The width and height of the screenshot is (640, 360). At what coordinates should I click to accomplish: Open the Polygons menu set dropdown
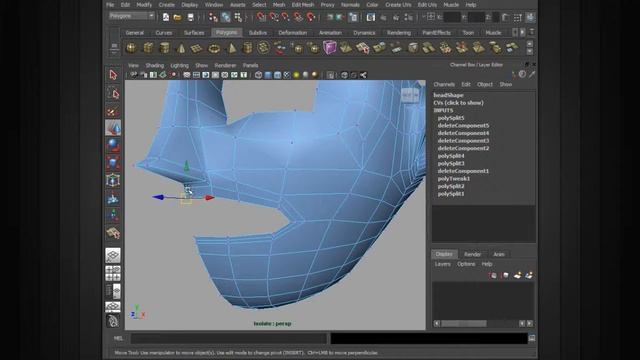[132, 16]
